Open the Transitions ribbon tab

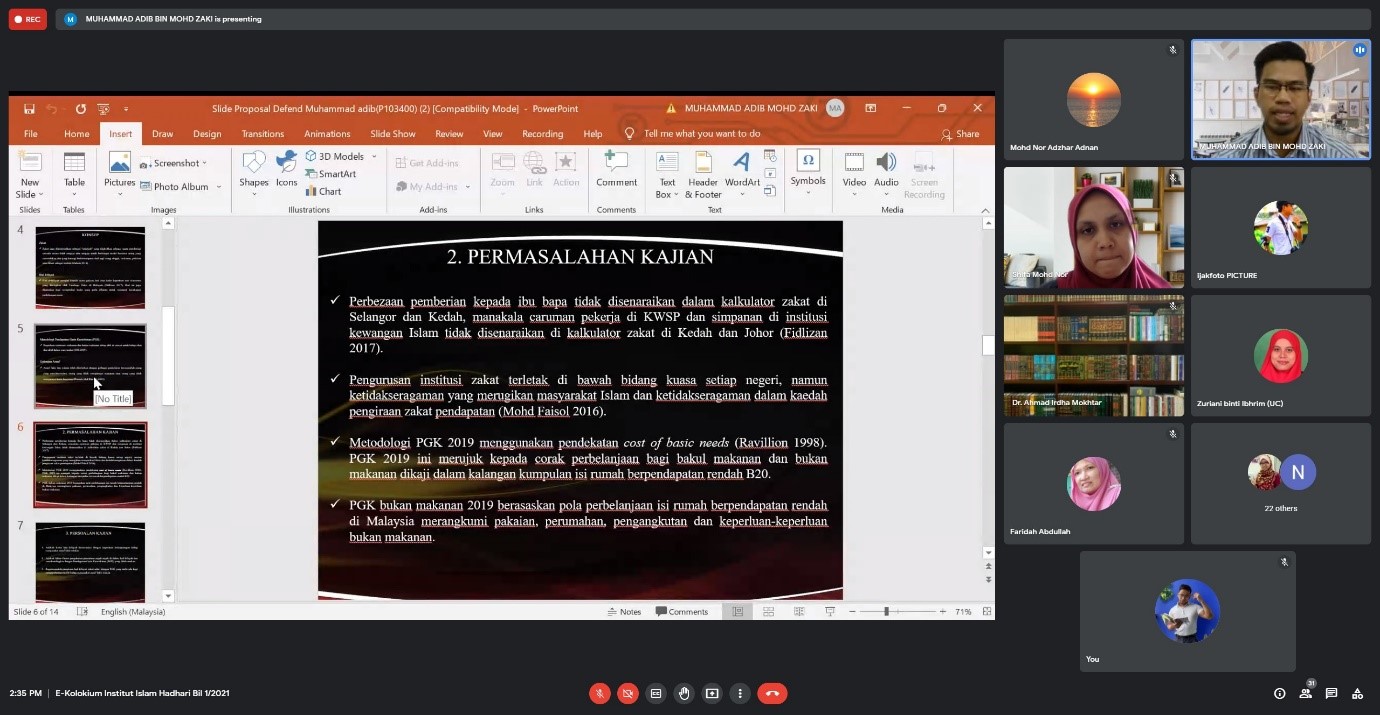click(x=263, y=134)
